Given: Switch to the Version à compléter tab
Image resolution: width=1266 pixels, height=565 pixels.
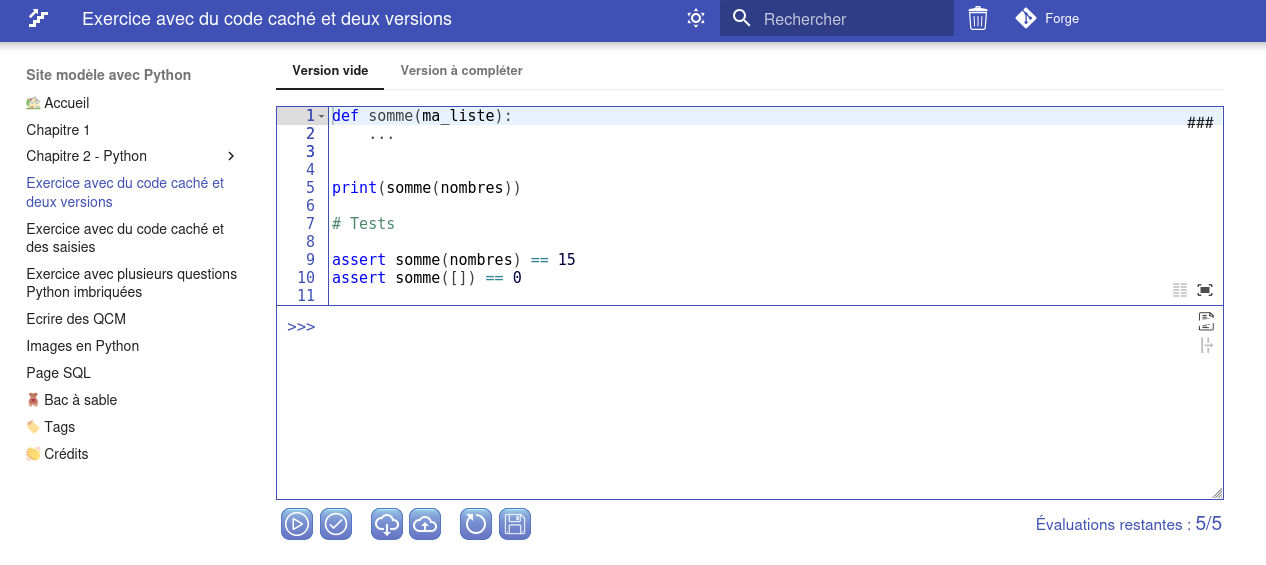Looking at the screenshot, I should [x=462, y=71].
